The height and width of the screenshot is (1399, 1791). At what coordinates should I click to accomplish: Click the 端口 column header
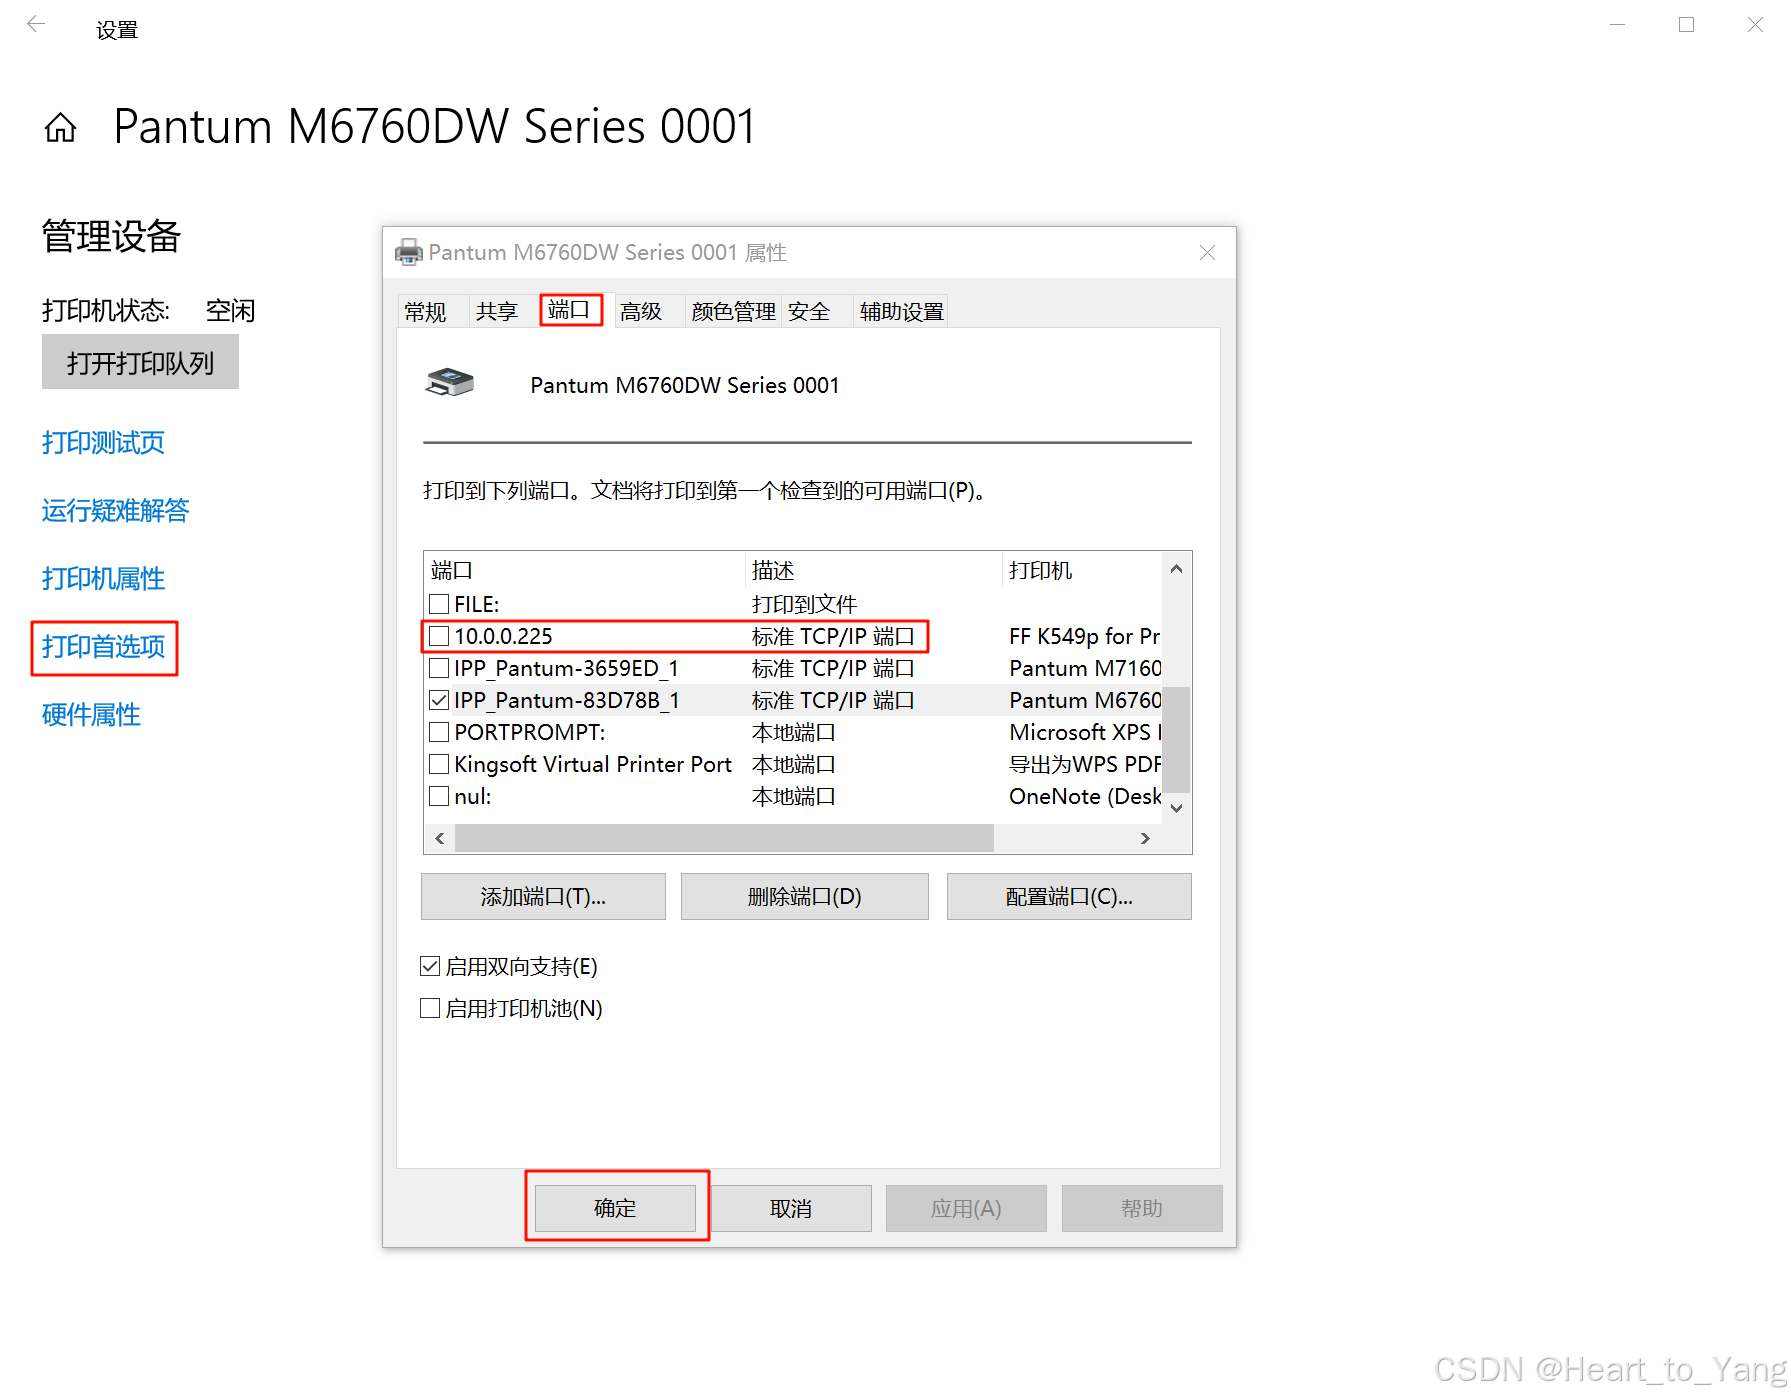pos(584,571)
